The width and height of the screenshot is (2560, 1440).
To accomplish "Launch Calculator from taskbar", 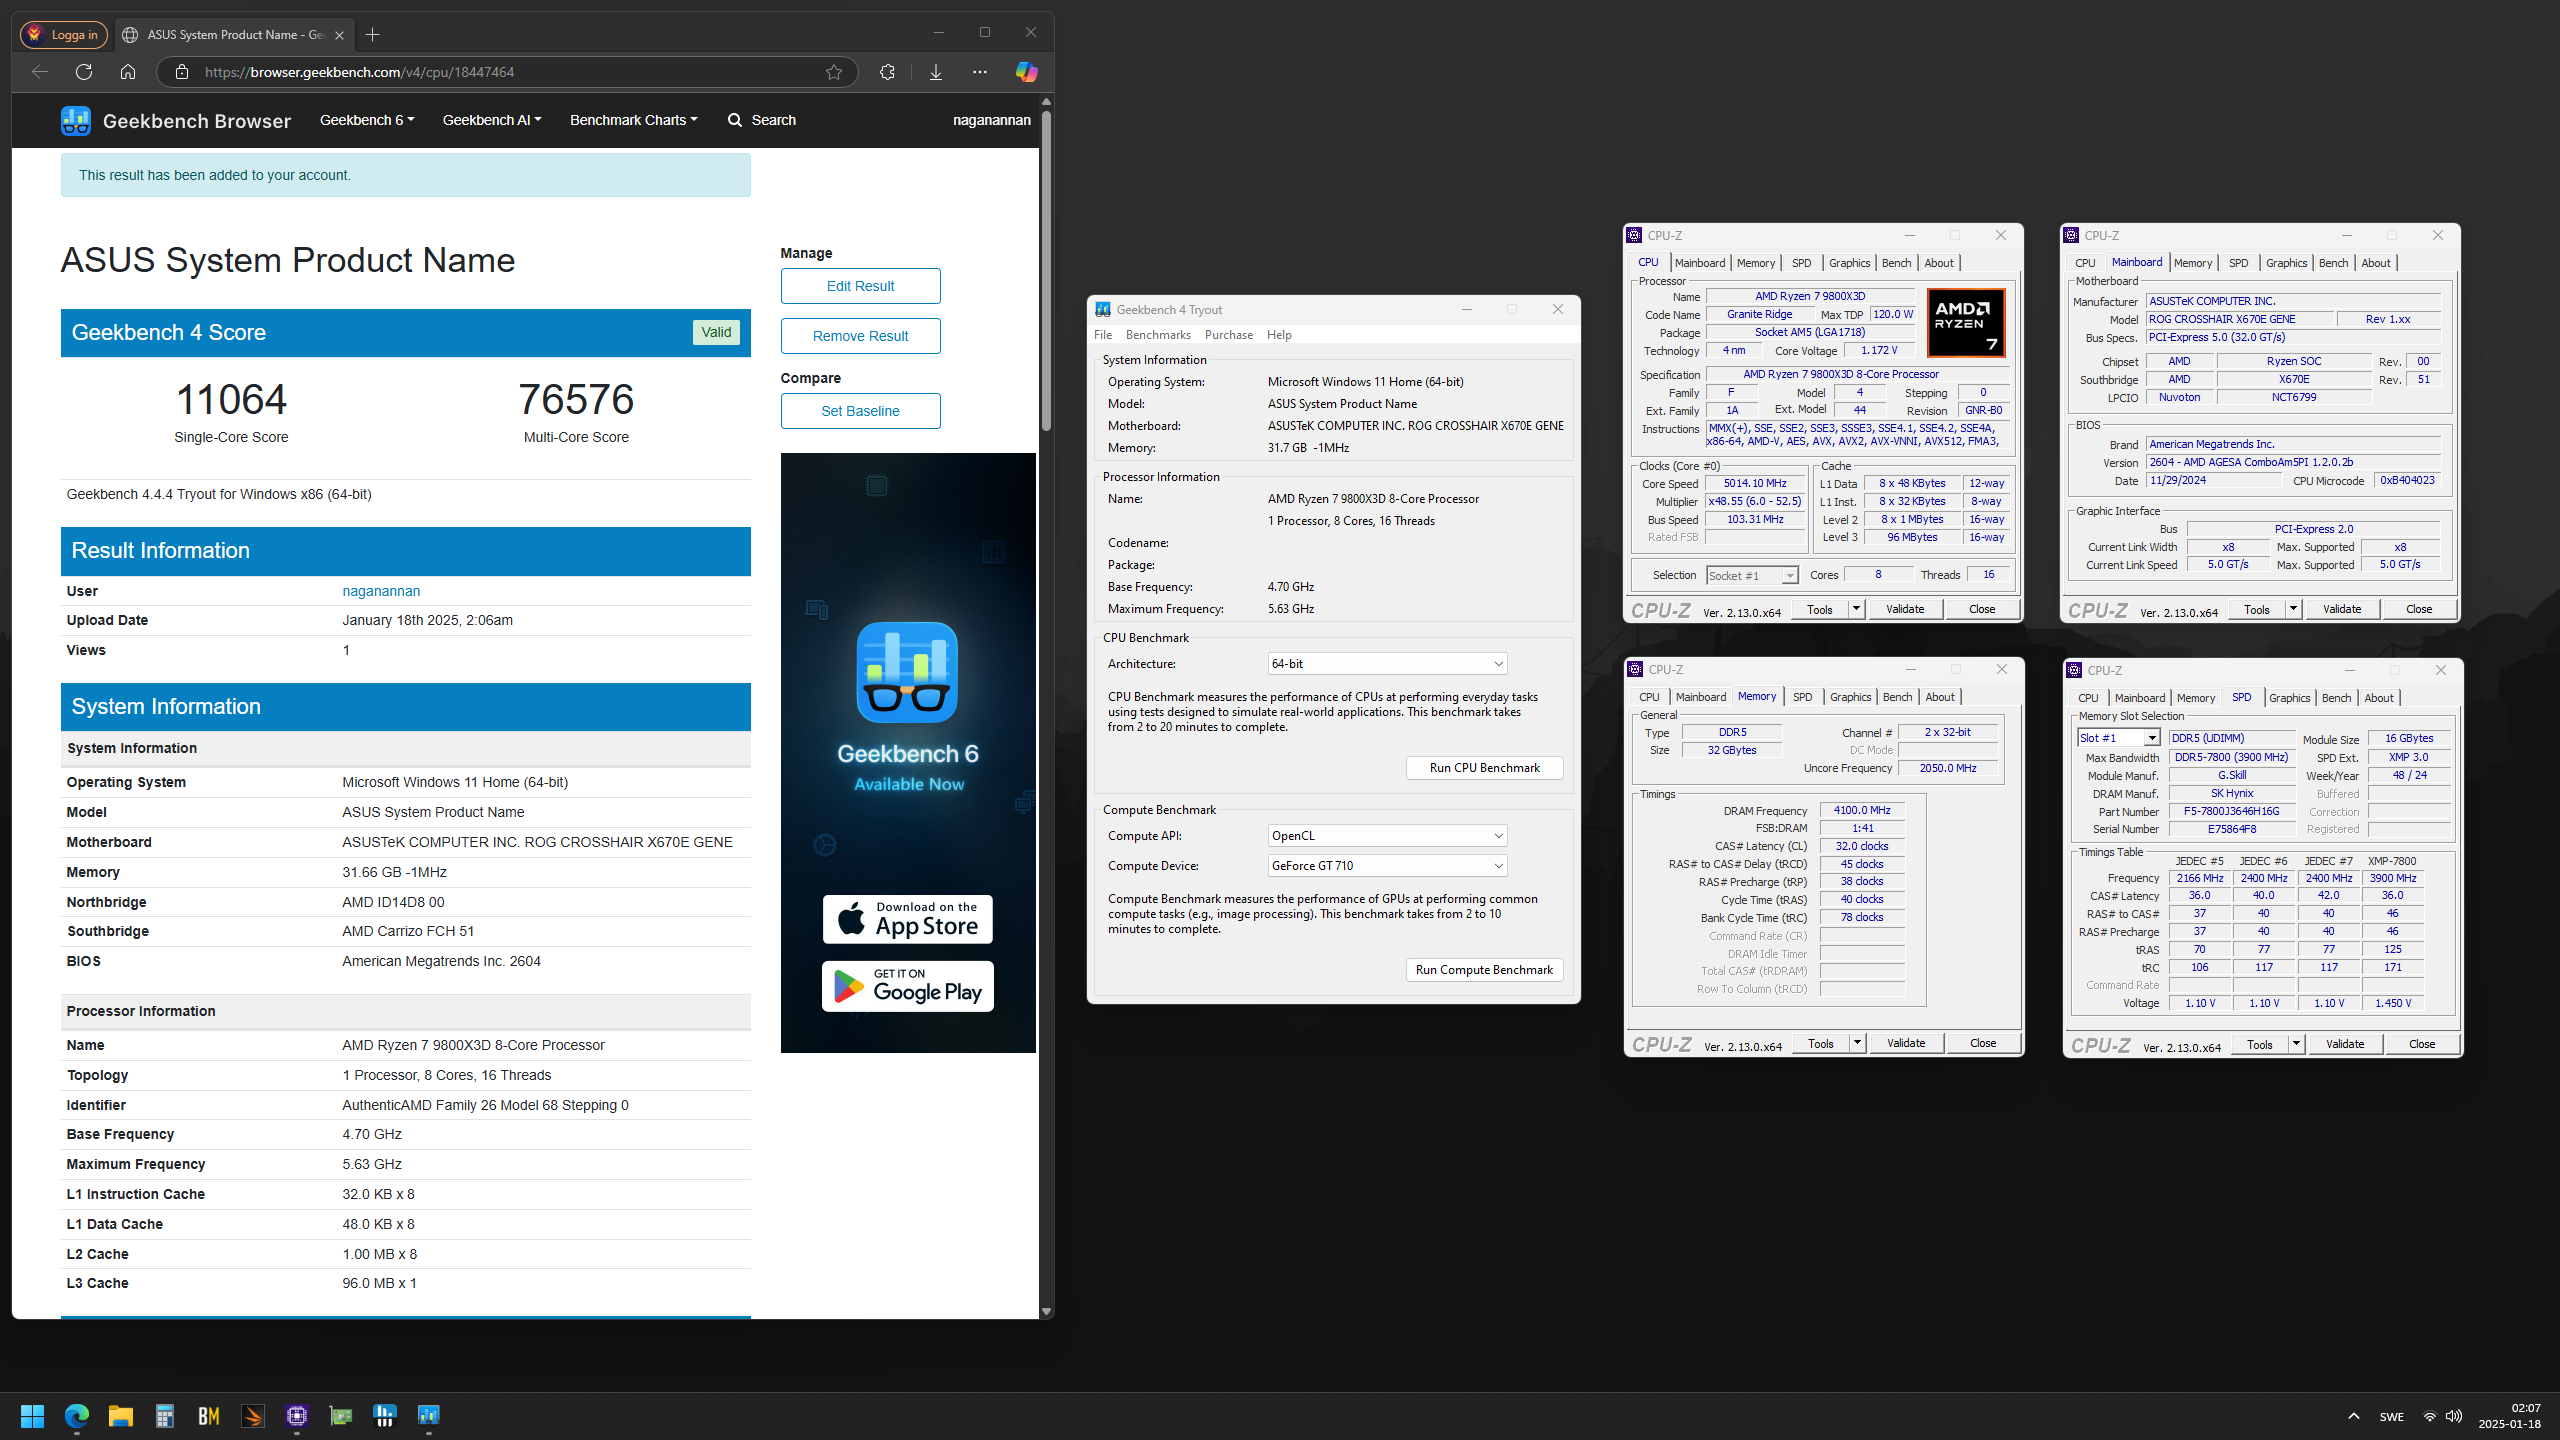I will pos(165,1415).
